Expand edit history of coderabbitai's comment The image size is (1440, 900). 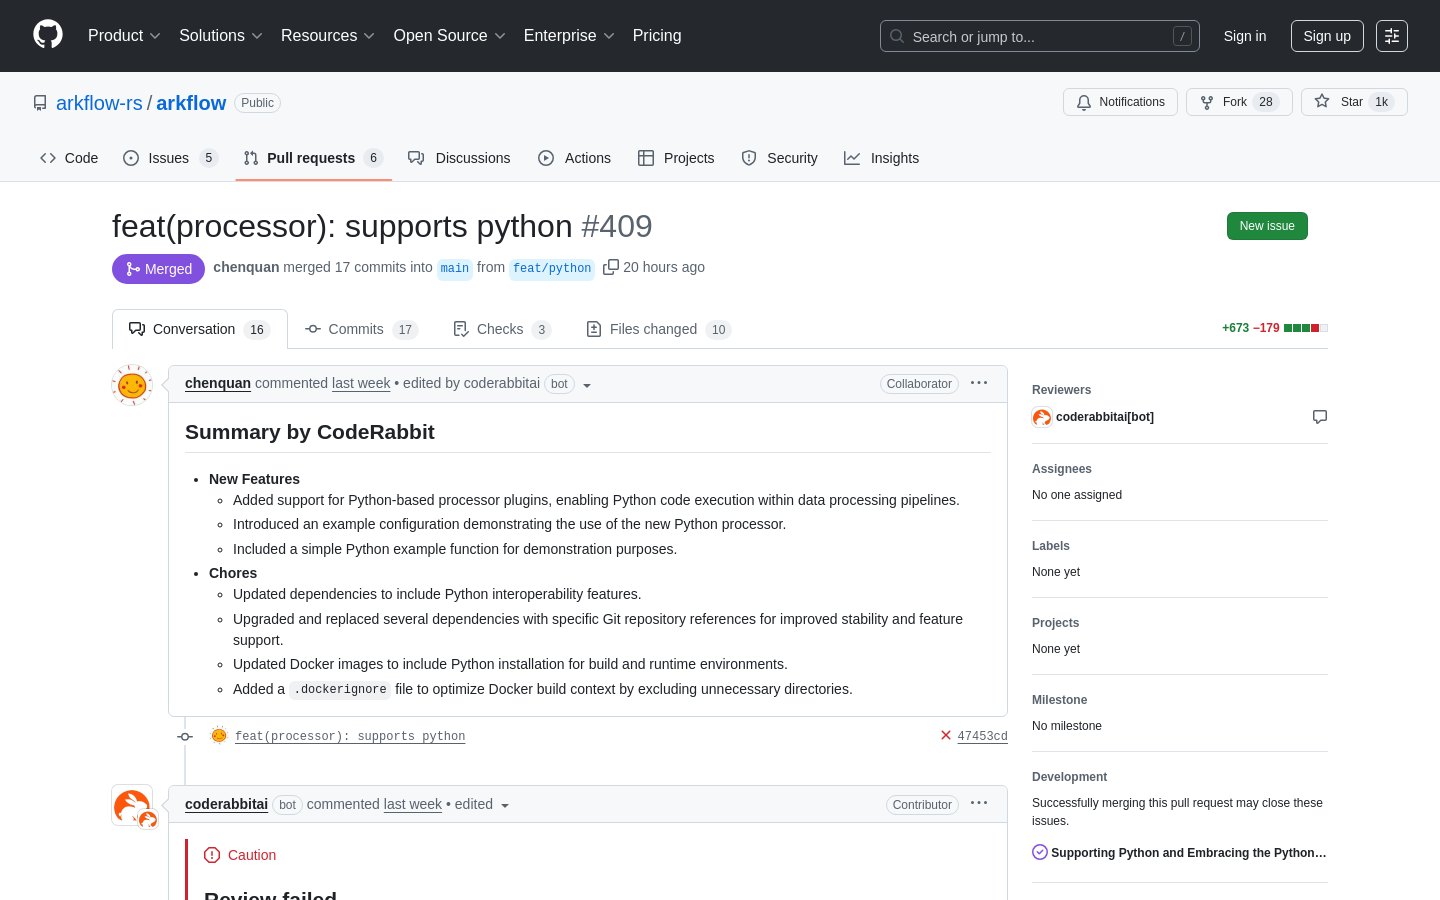click(x=505, y=806)
